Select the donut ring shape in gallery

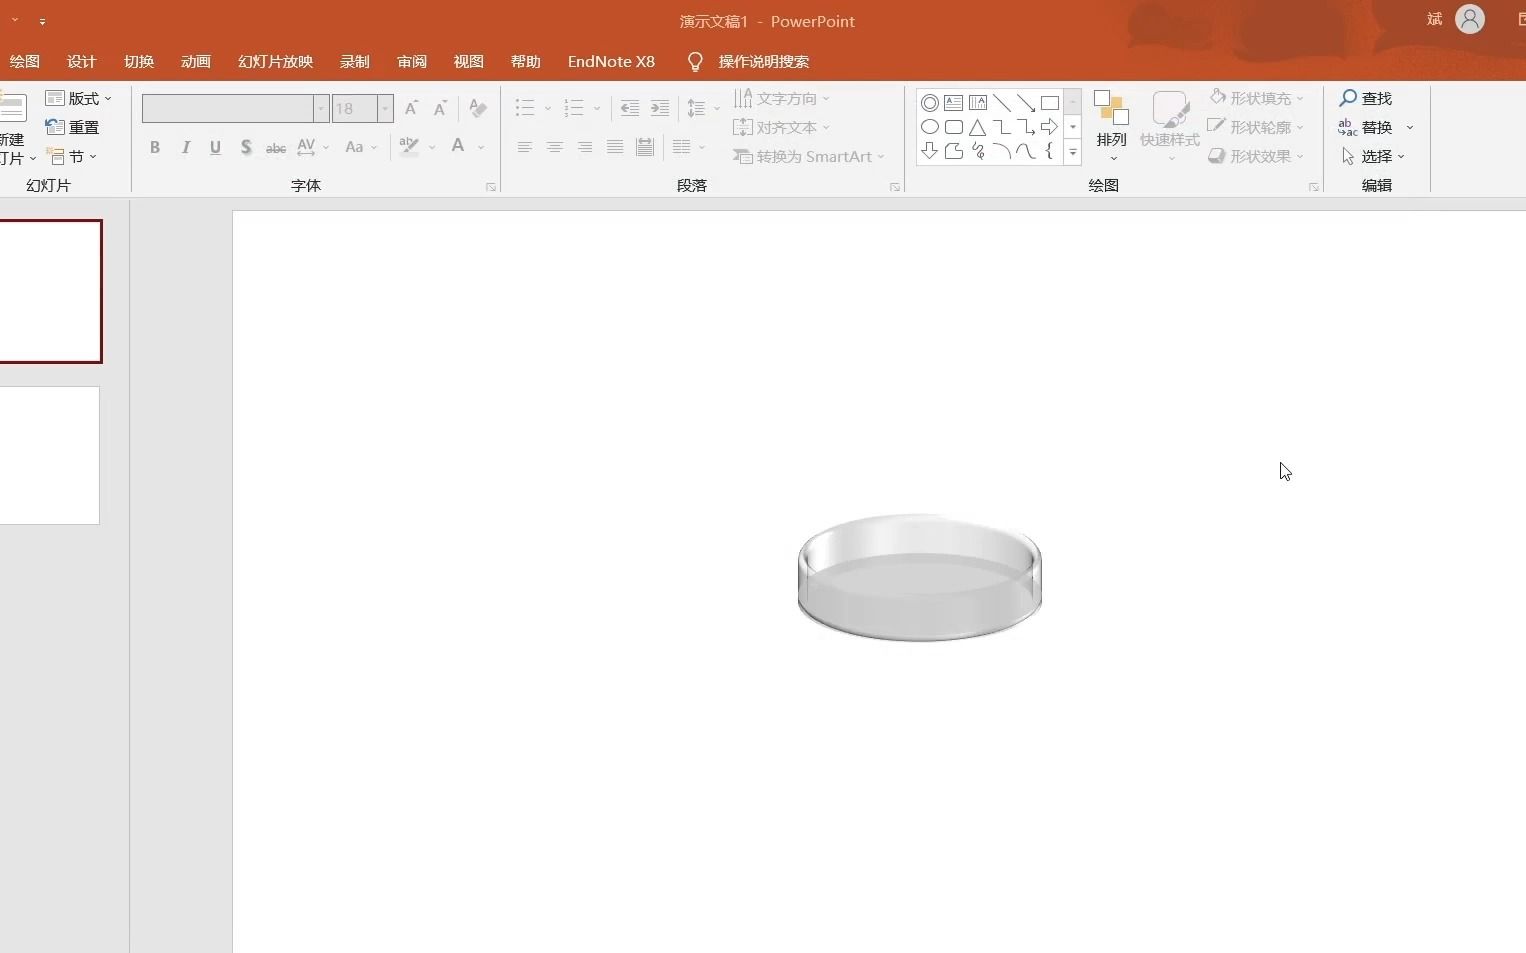(930, 103)
